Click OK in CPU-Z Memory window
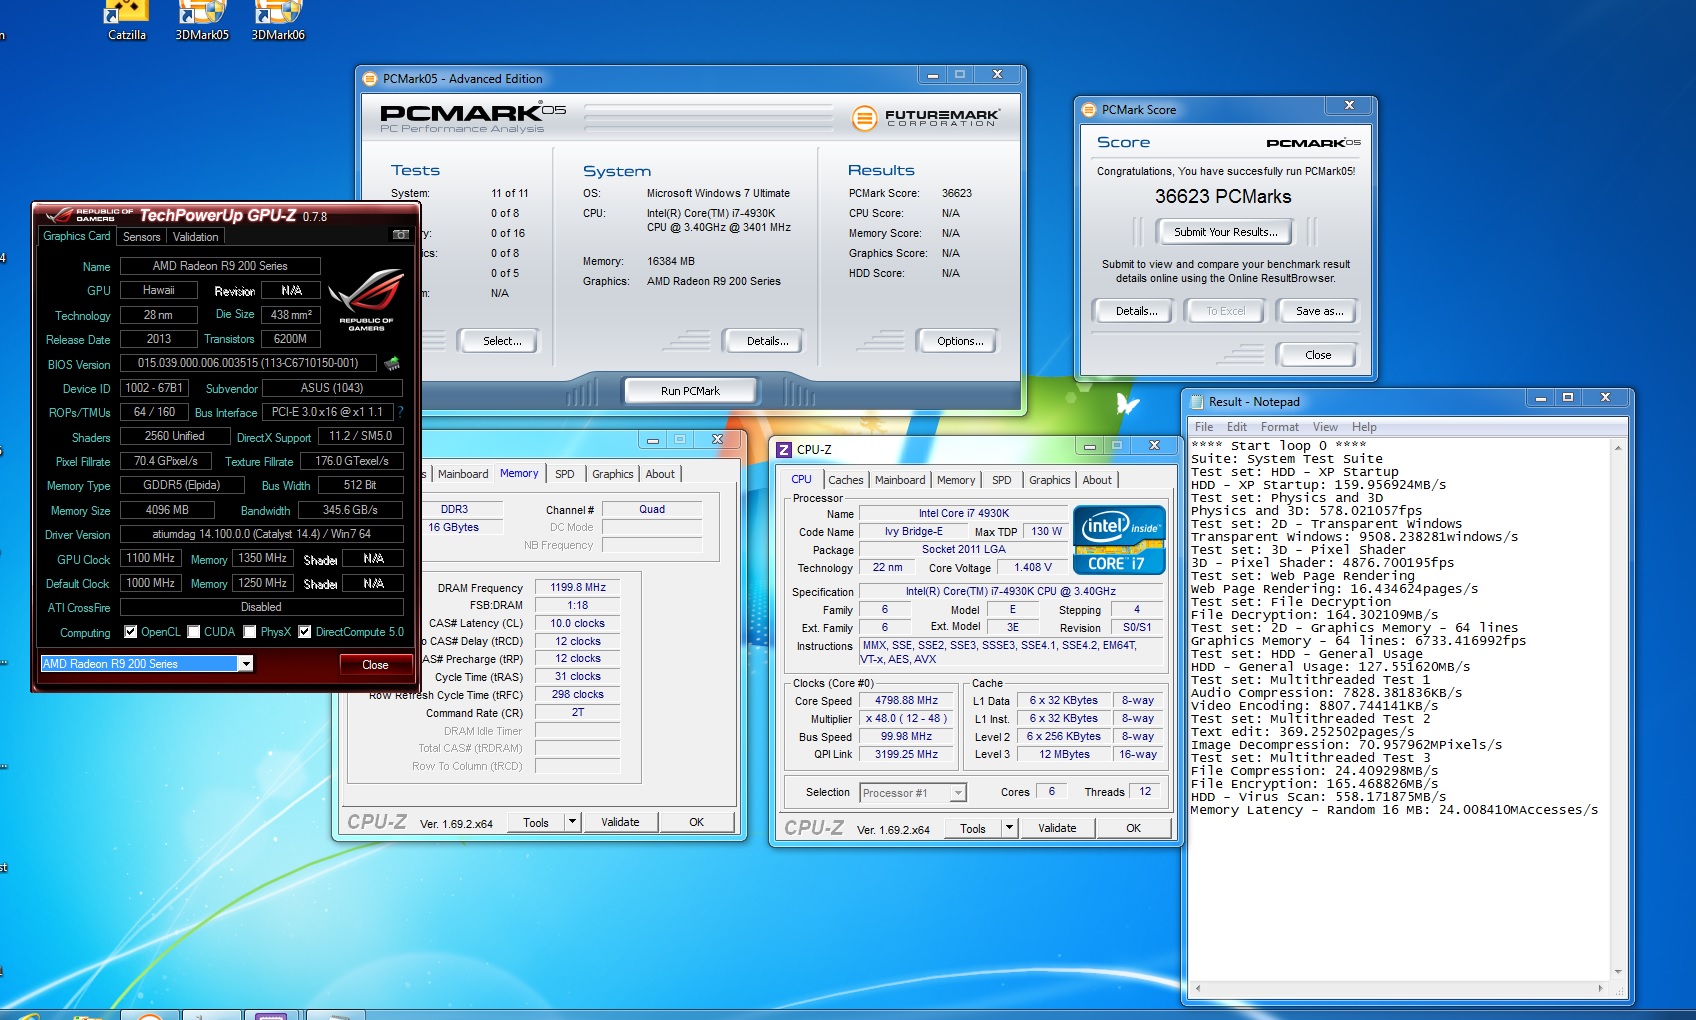1696x1020 pixels. 696,822
